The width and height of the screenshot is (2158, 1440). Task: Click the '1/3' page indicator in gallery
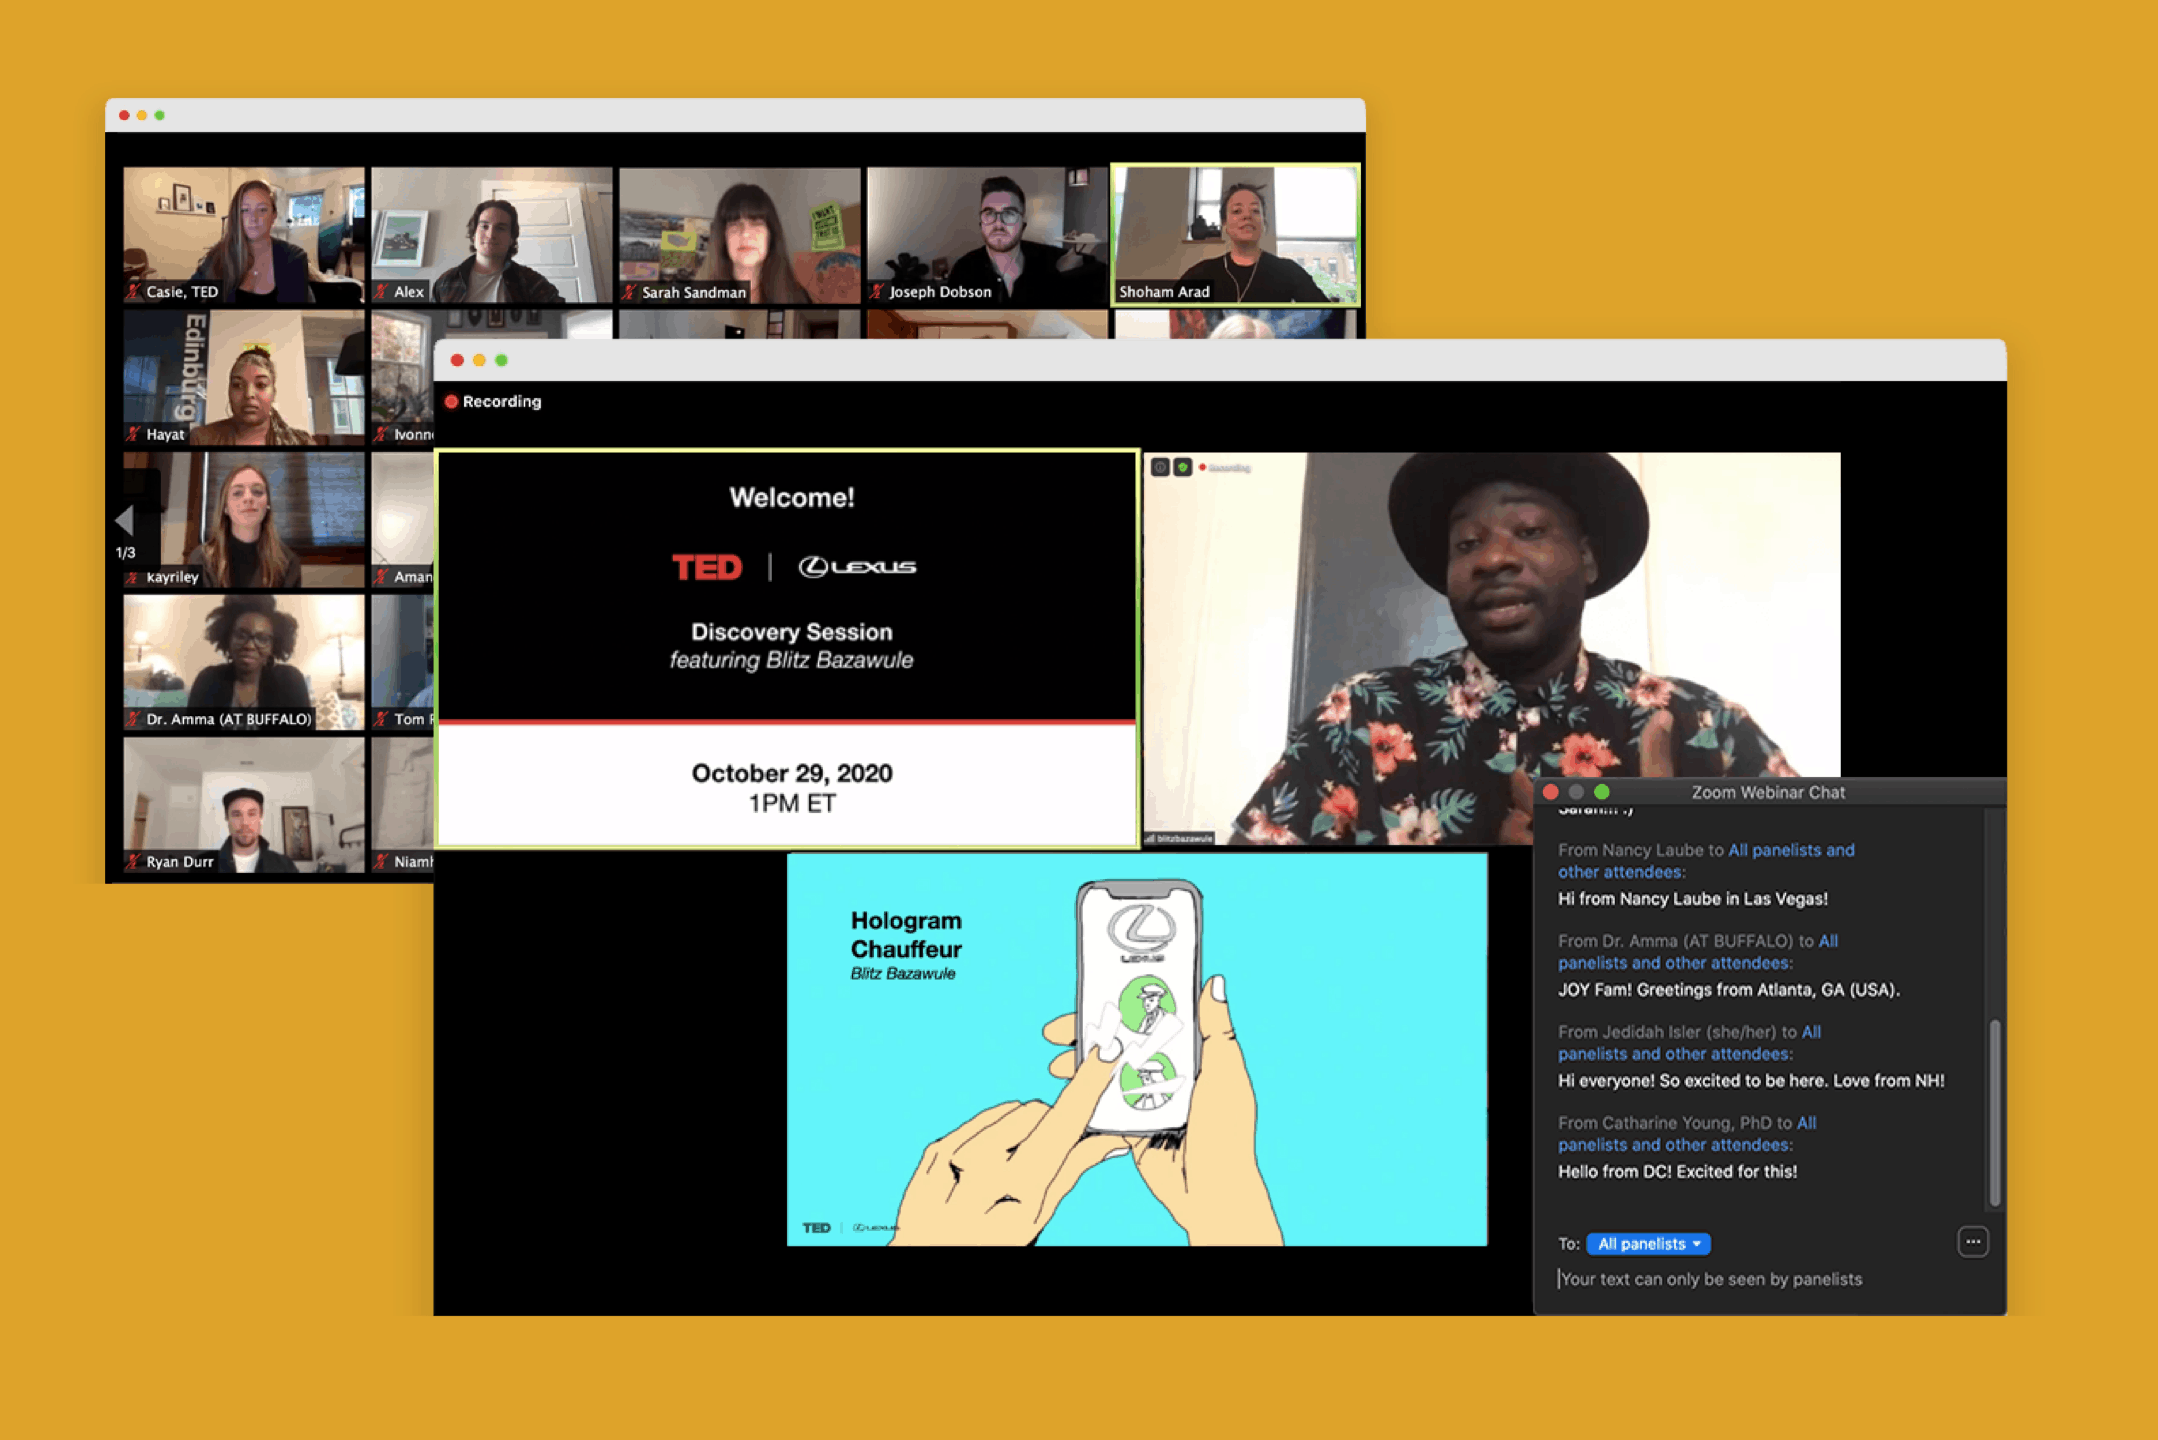pos(125,552)
